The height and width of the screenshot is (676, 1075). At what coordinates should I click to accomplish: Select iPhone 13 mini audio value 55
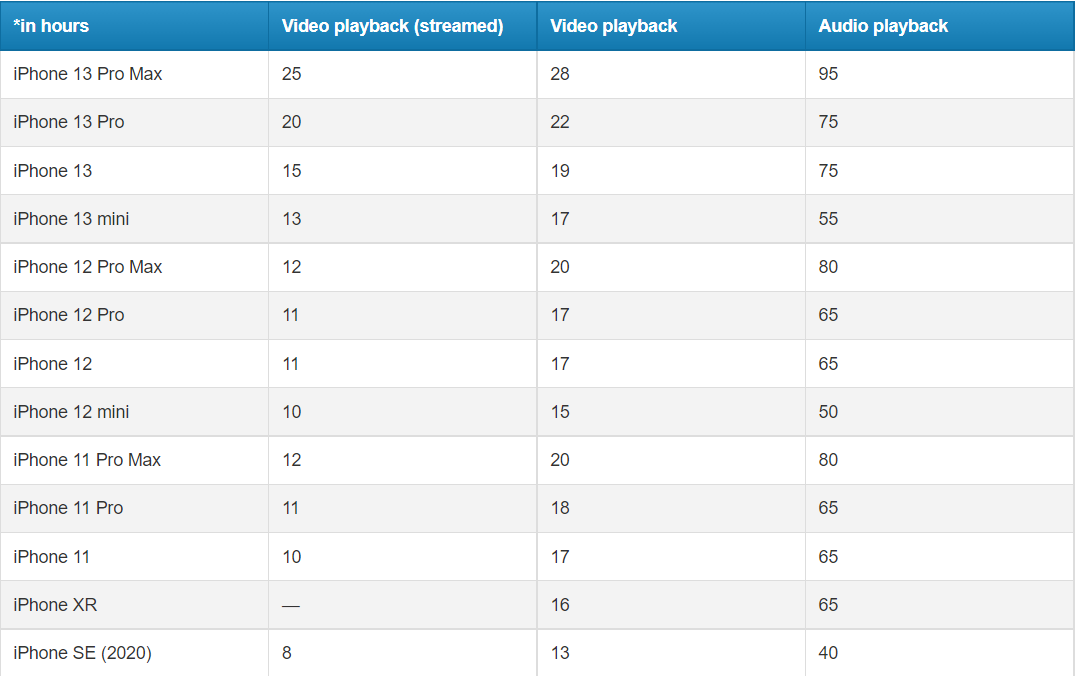[828, 219]
